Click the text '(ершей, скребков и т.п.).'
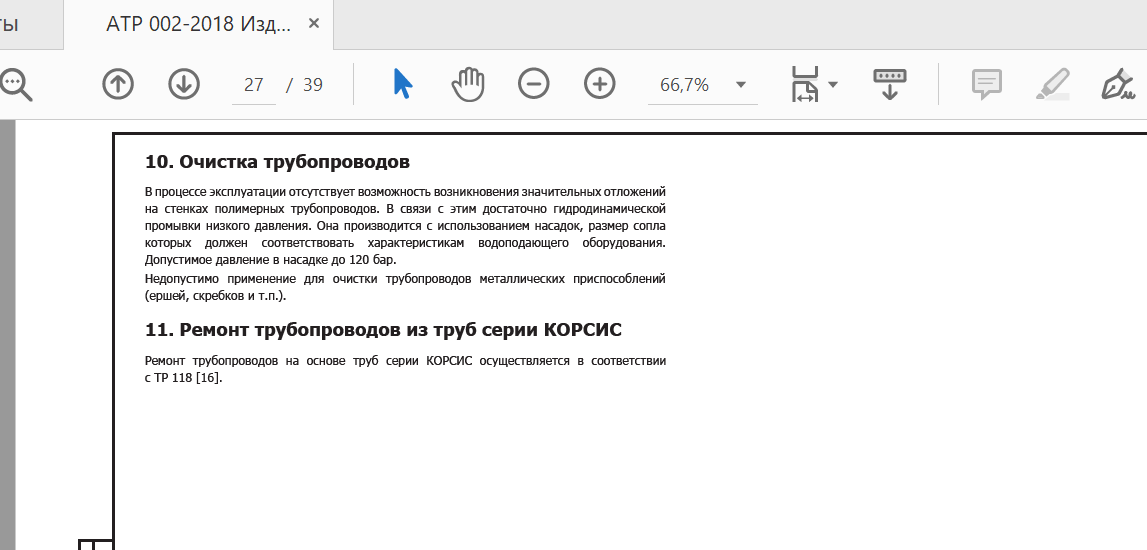1147x550 pixels. [216, 296]
